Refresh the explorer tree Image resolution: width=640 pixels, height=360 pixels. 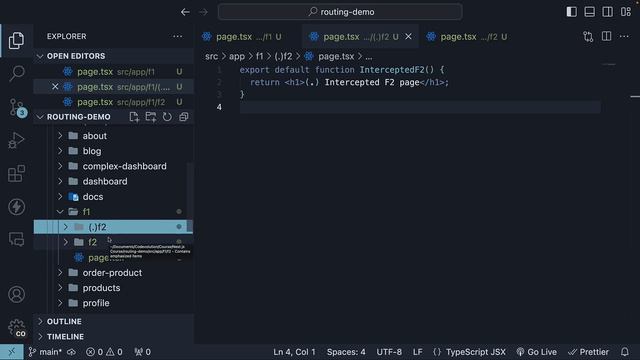coord(167,117)
